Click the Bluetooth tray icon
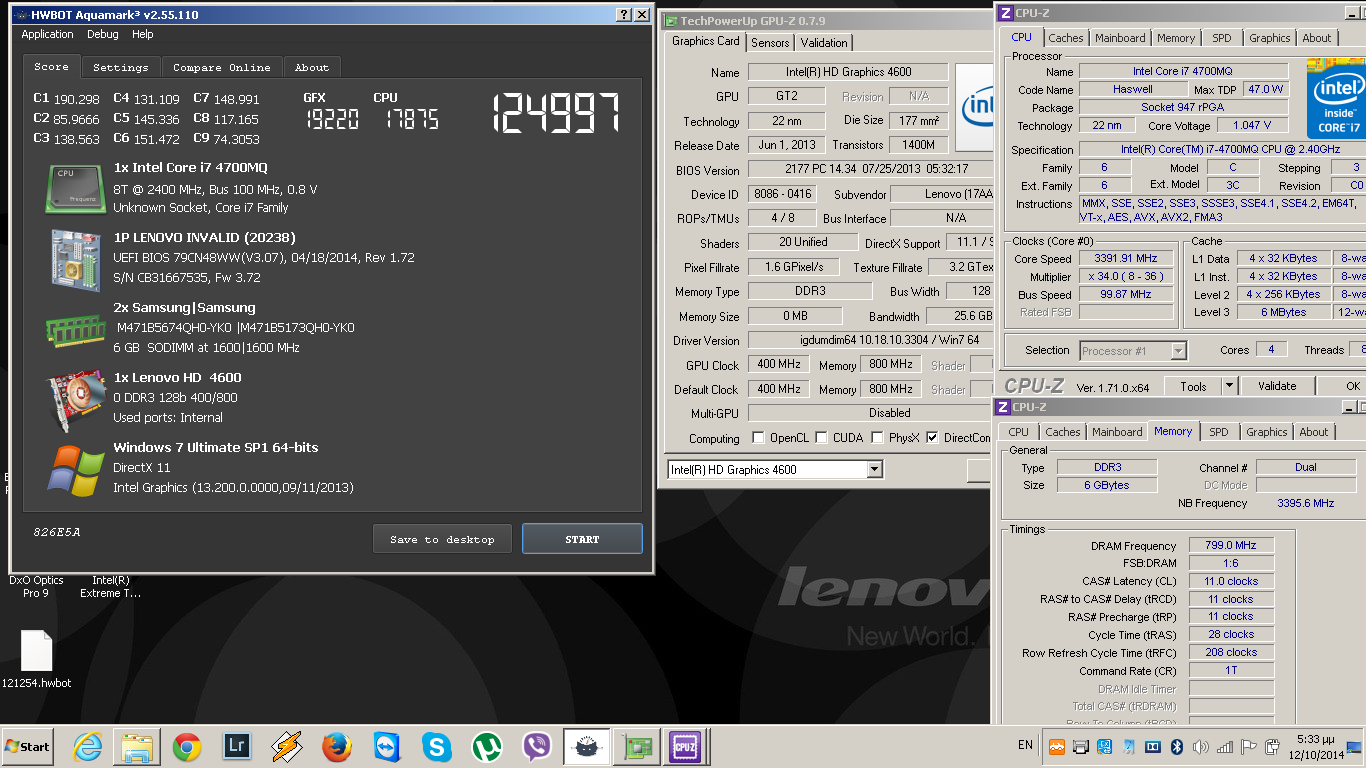Viewport: 1366px width, 768px height. click(1177, 747)
